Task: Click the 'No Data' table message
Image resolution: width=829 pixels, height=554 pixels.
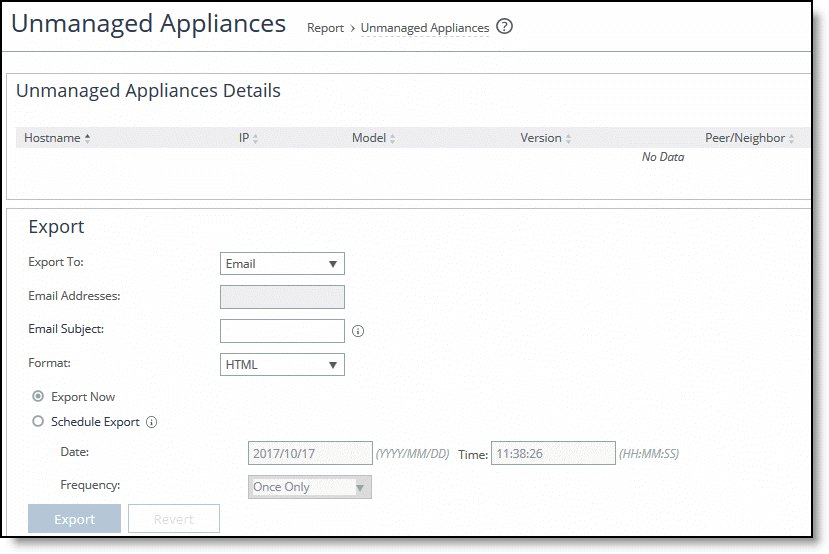Action: 663,157
